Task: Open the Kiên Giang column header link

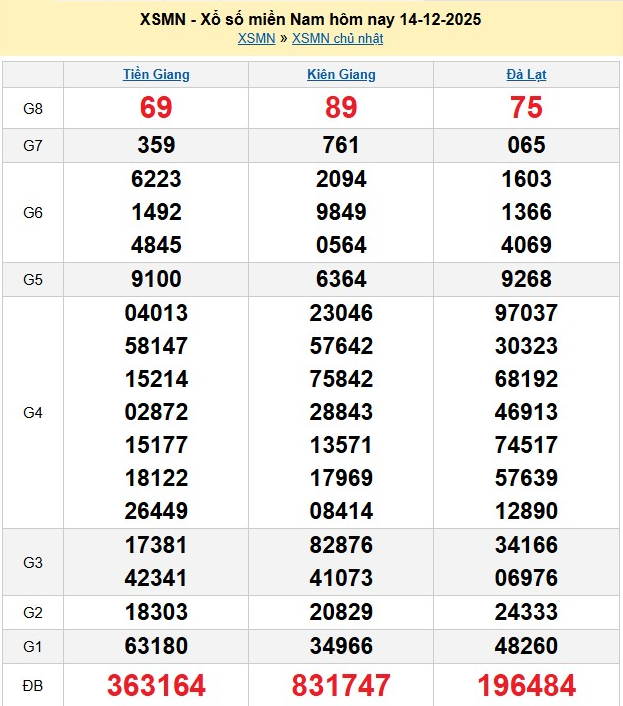Action: pos(341,74)
